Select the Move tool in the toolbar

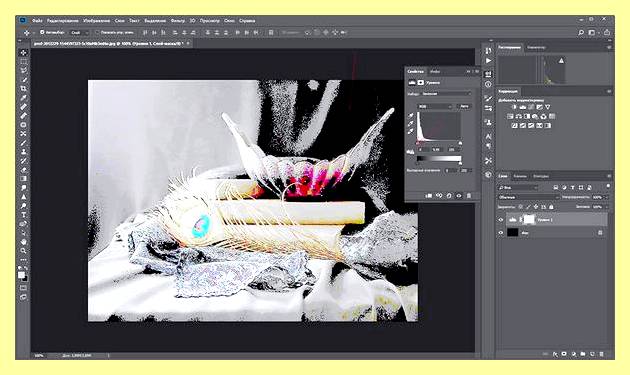(24, 53)
